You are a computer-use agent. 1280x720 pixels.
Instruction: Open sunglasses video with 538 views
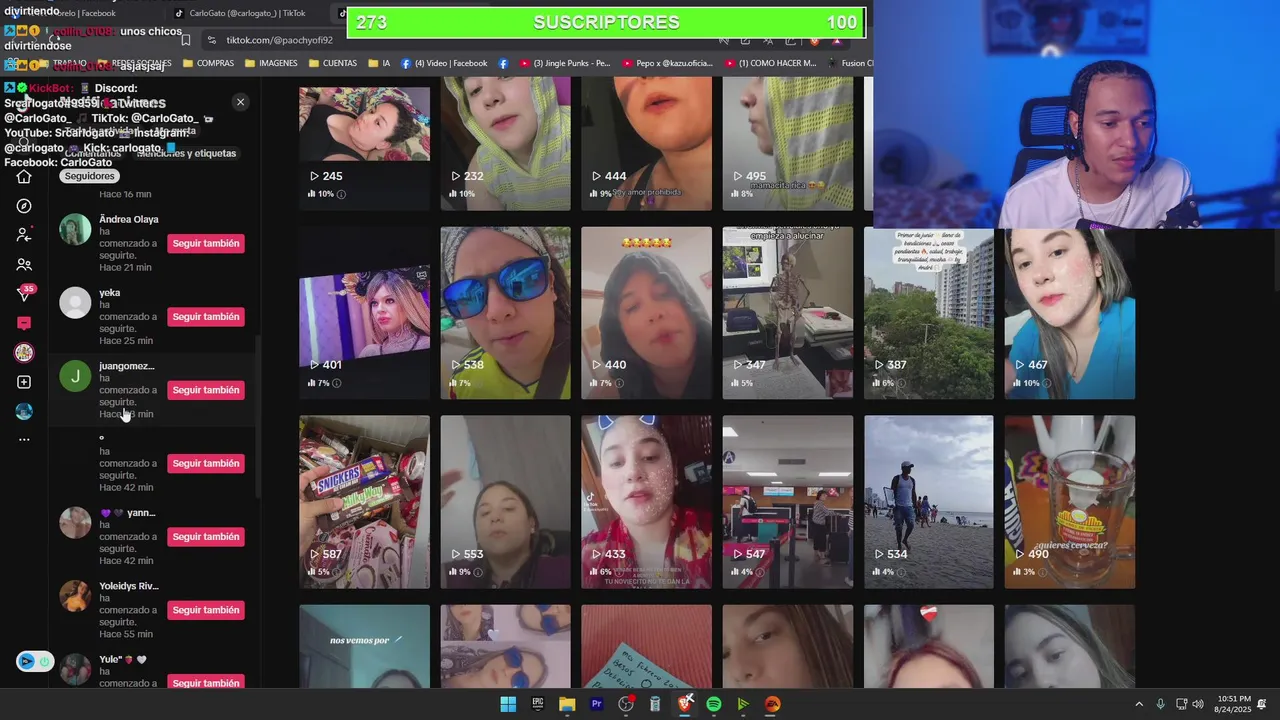tap(505, 313)
